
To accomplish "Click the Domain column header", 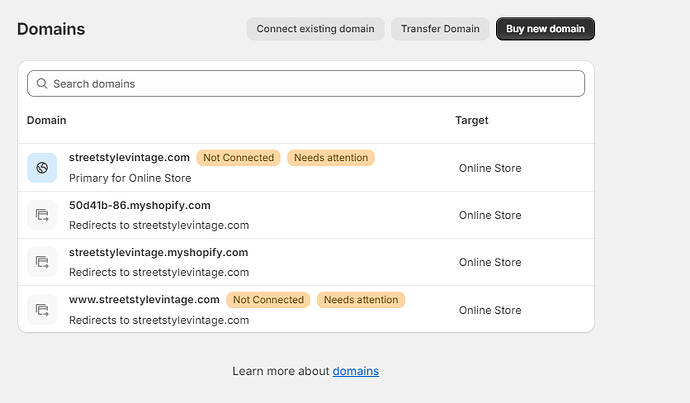I will pyautogui.click(x=47, y=120).
